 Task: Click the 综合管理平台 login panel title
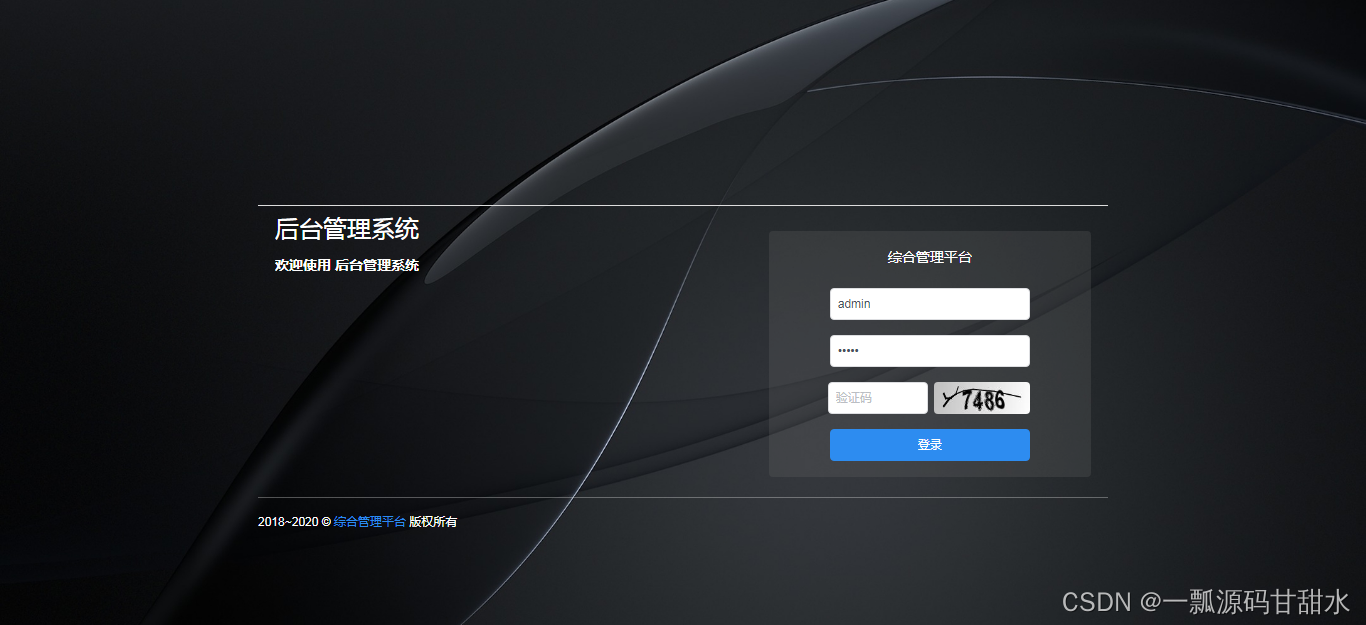tap(930, 257)
